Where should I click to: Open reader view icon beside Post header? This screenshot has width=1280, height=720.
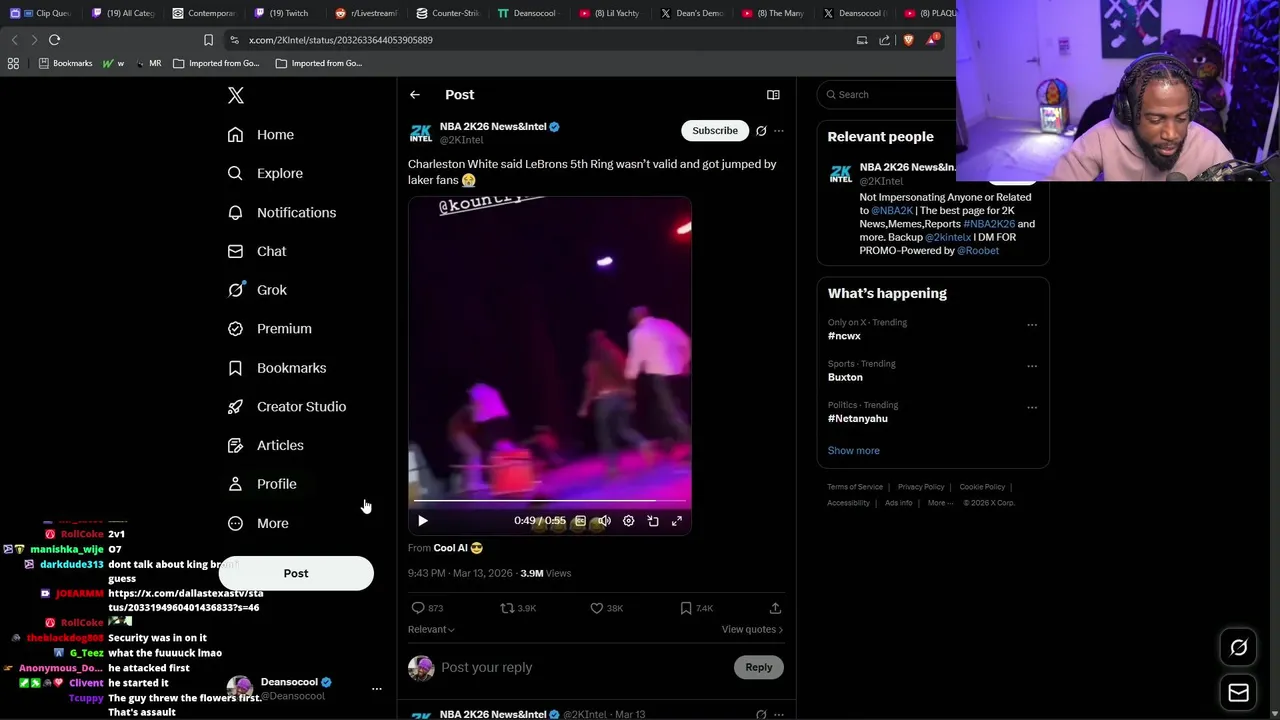point(773,95)
